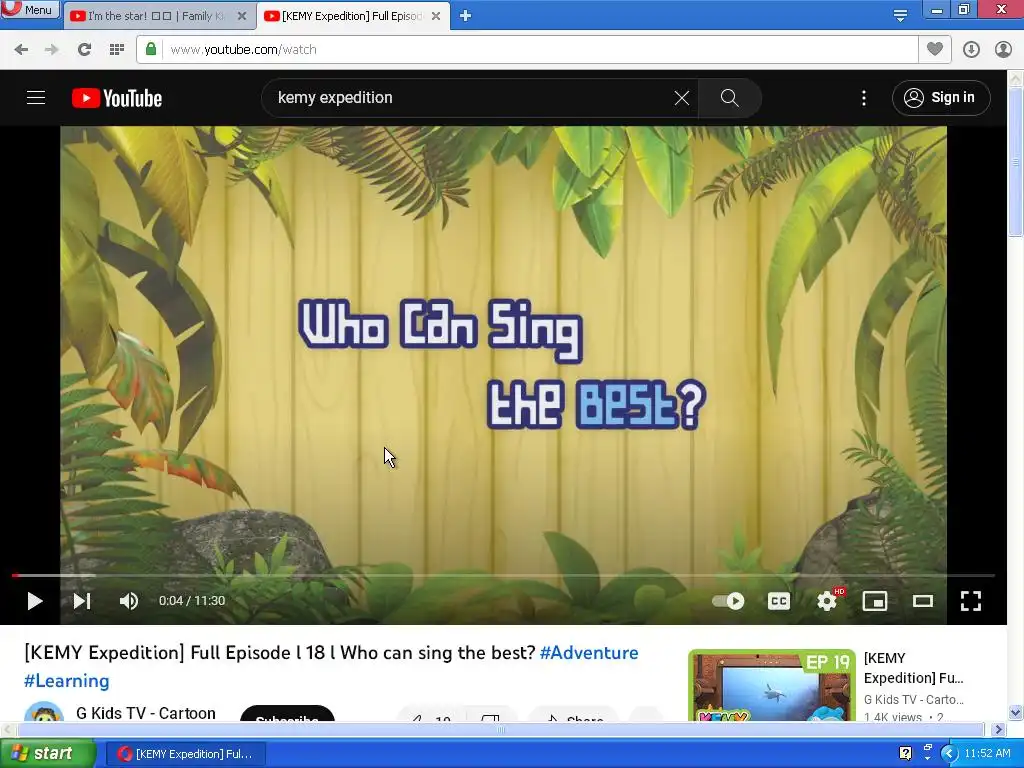Enter full screen mode

(x=970, y=601)
